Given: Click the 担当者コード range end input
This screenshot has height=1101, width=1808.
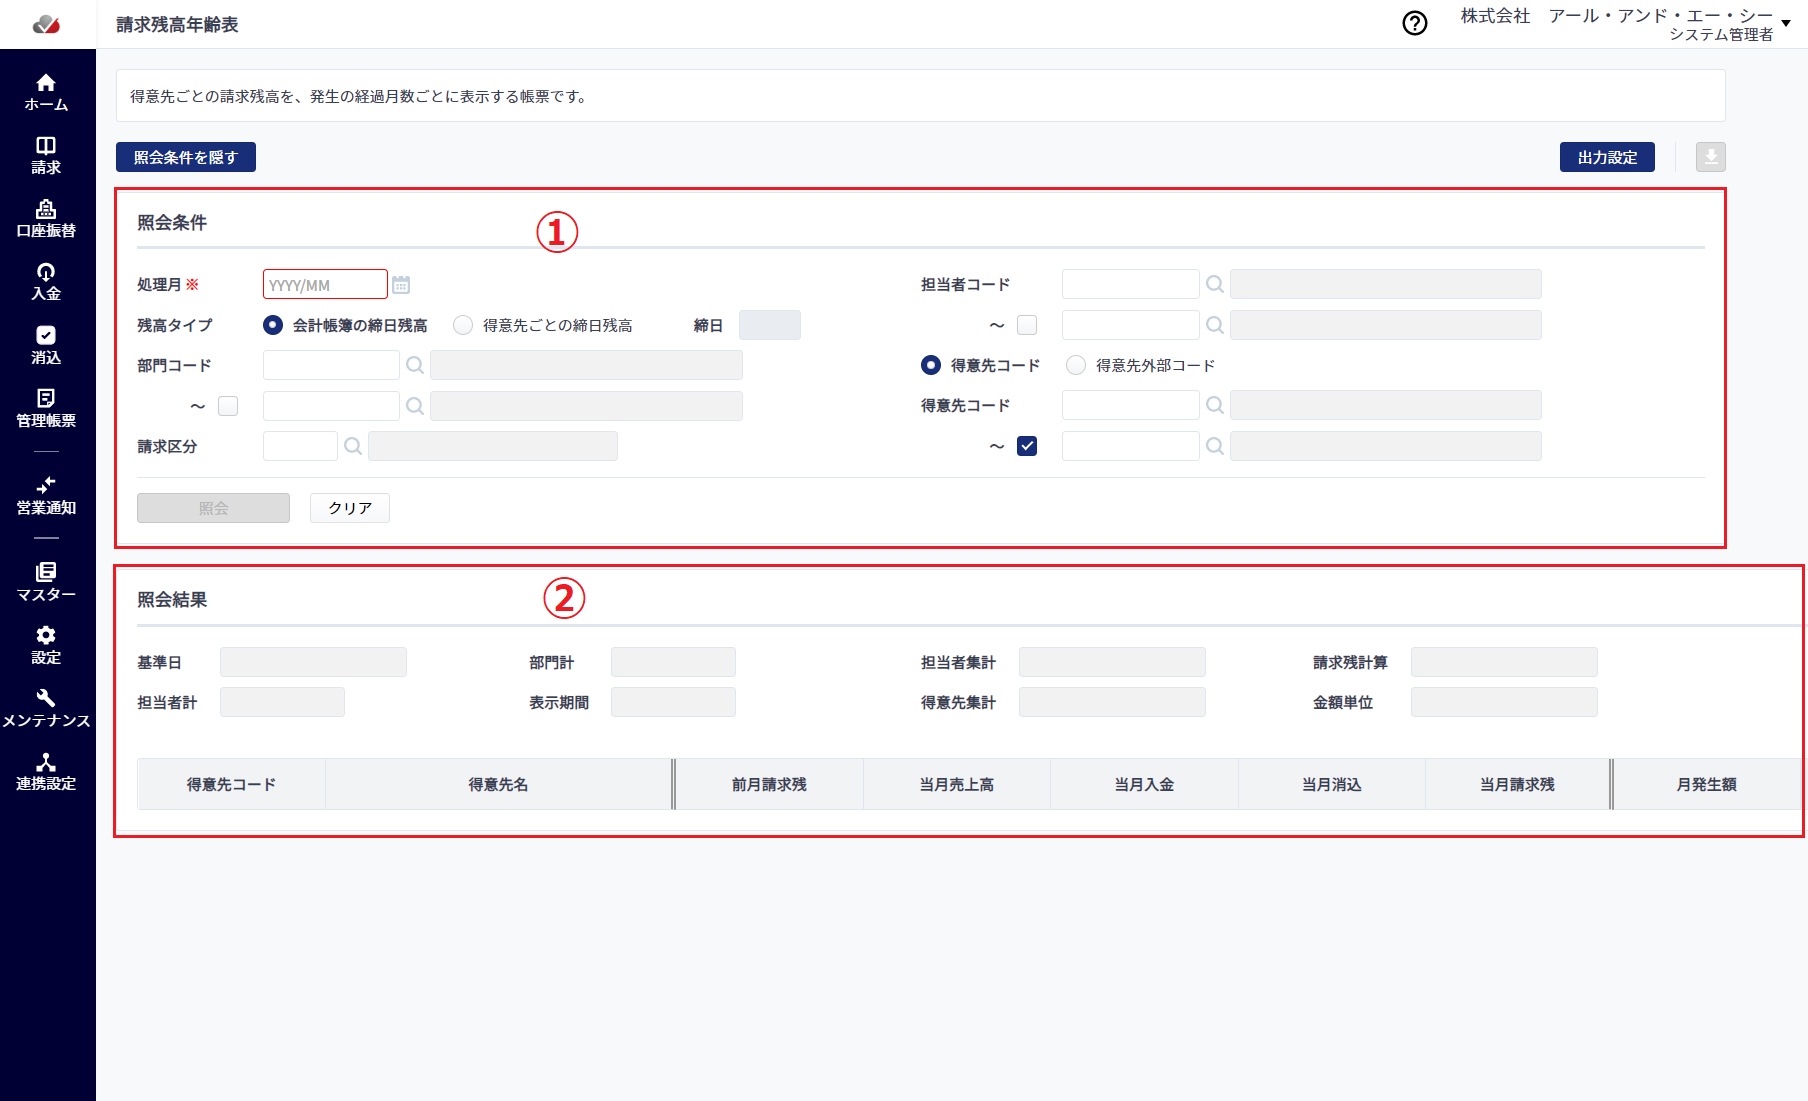Looking at the screenshot, I should click(x=1130, y=325).
